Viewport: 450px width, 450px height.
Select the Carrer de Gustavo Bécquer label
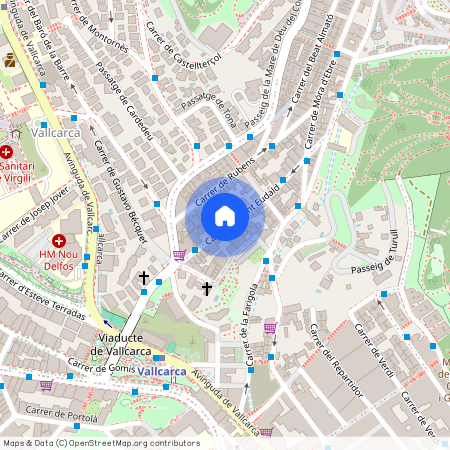(x=120, y=192)
